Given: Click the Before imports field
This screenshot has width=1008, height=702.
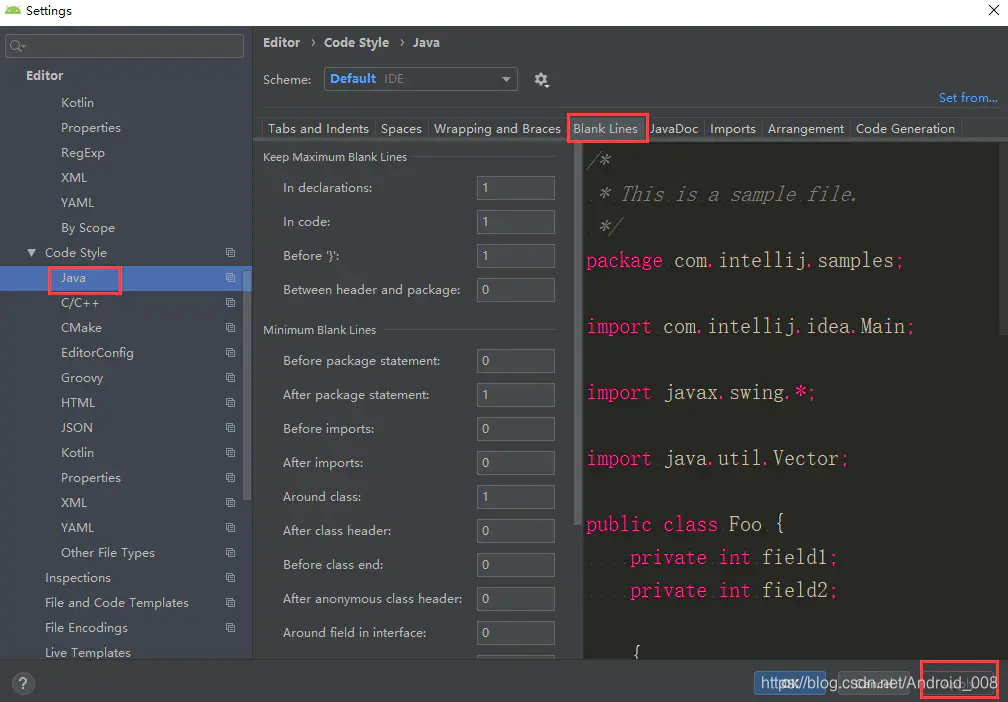Looking at the screenshot, I should point(516,429).
